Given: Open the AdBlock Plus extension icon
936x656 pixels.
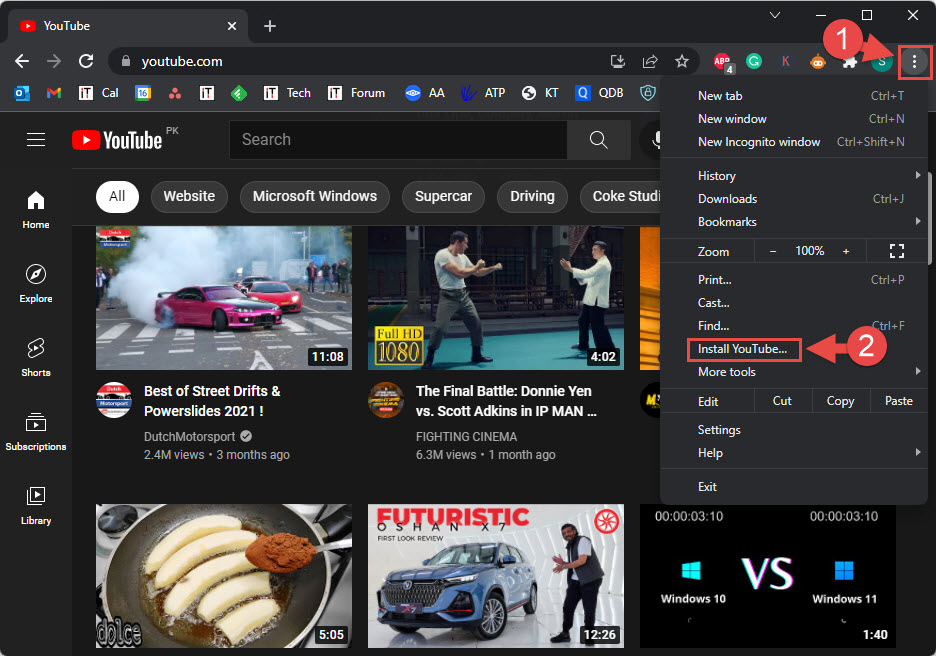Looking at the screenshot, I should 722,61.
